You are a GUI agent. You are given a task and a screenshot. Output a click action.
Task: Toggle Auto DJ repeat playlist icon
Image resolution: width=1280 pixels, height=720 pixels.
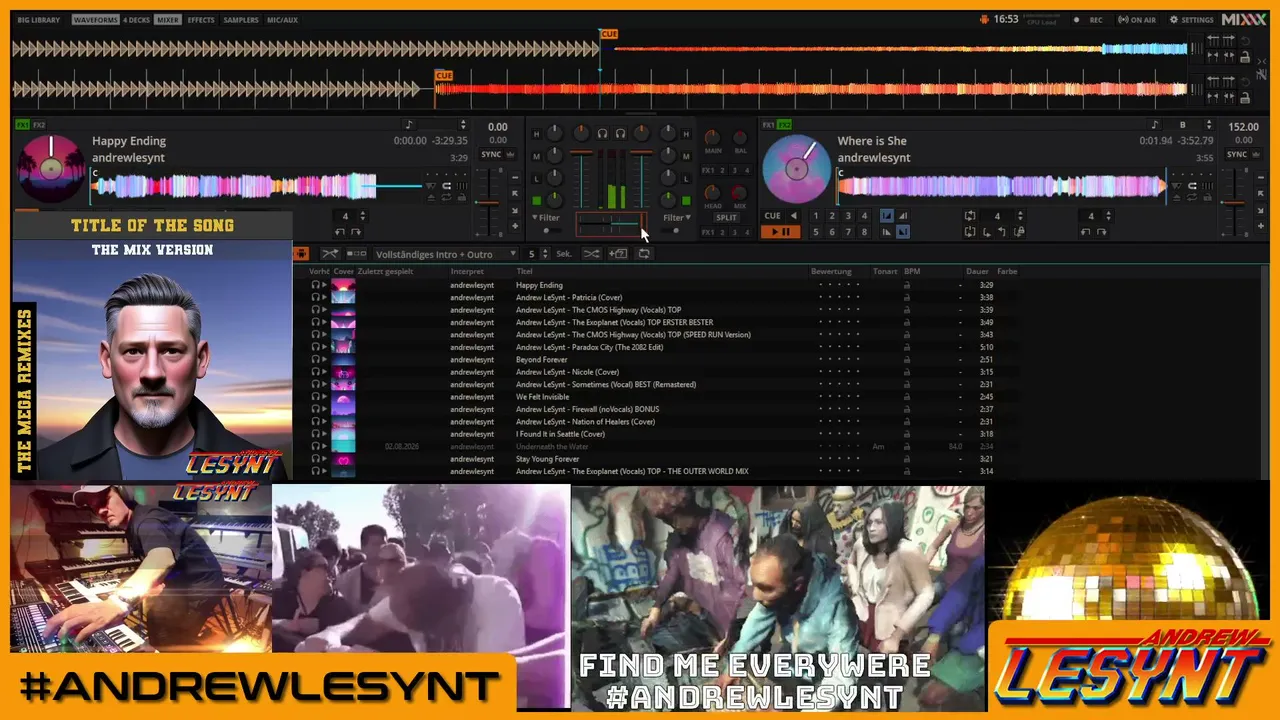coord(644,254)
